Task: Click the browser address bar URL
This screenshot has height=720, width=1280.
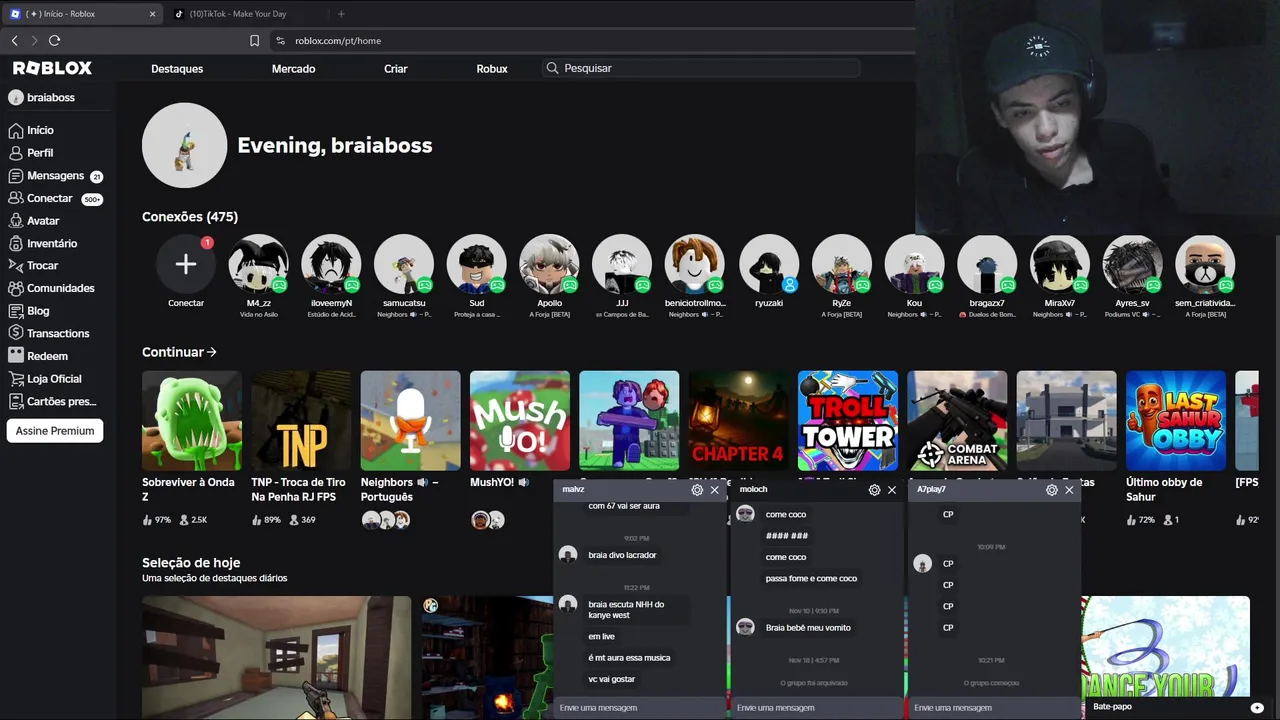Action: pyautogui.click(x=338, y=41)
